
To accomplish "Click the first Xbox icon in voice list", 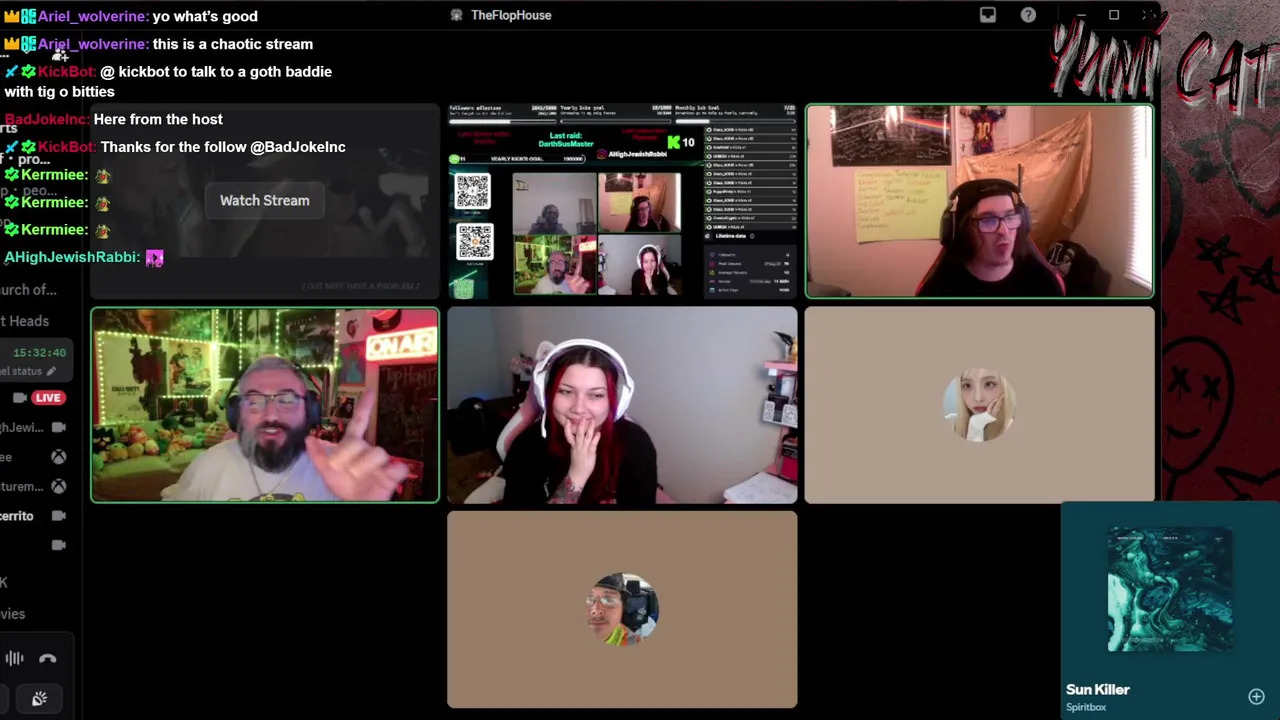I will point(59,457).
